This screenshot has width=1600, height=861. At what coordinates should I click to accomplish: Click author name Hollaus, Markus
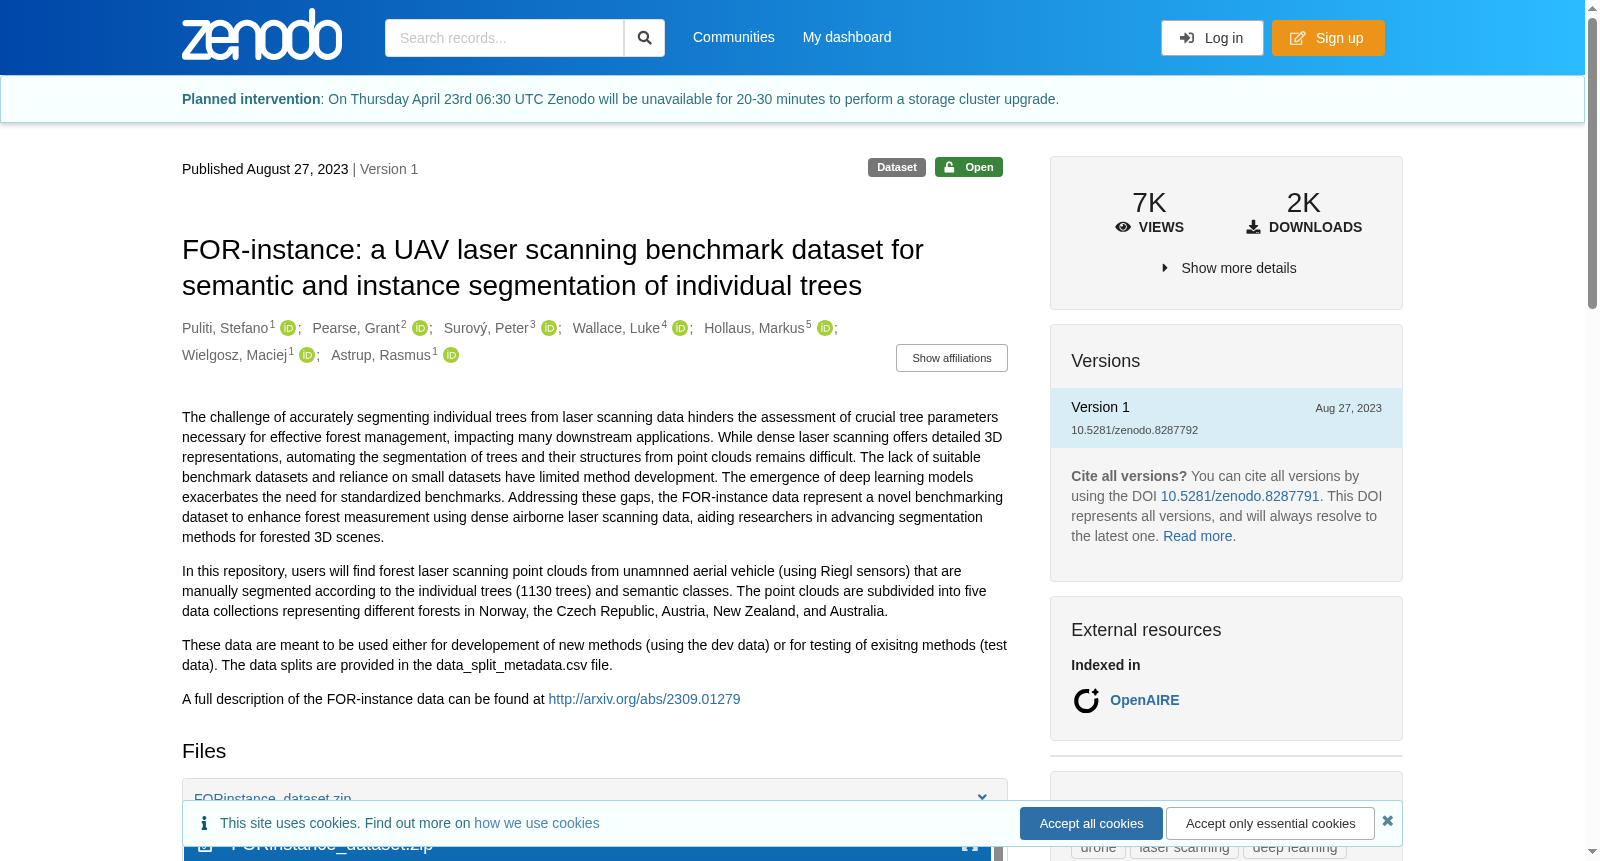point(754,328)
